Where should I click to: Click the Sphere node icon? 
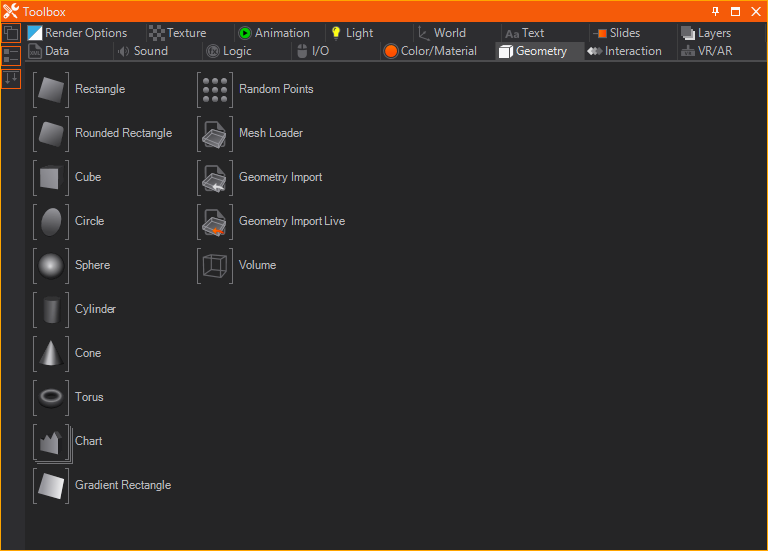pos(50,265)
